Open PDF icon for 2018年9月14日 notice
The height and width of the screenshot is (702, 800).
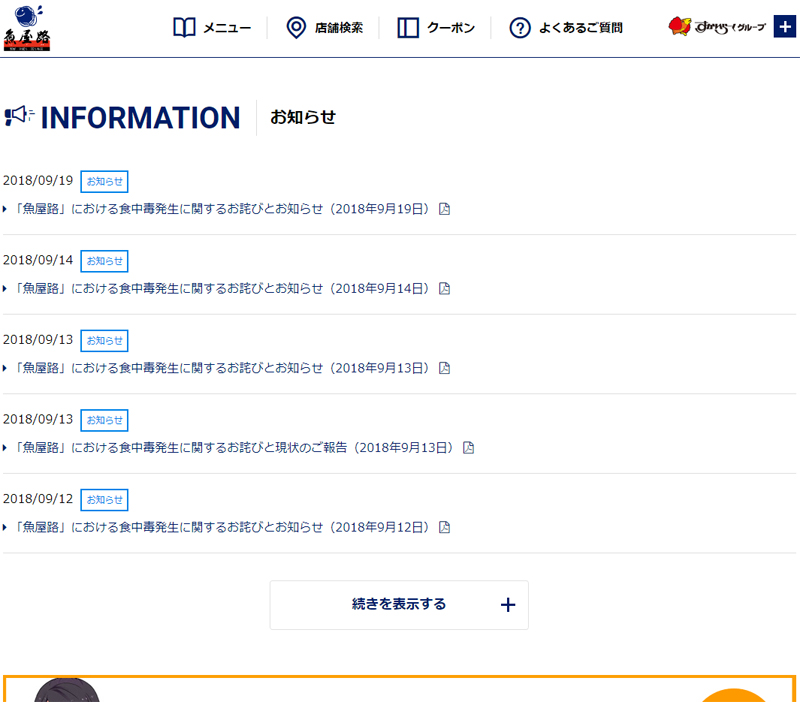444,289
